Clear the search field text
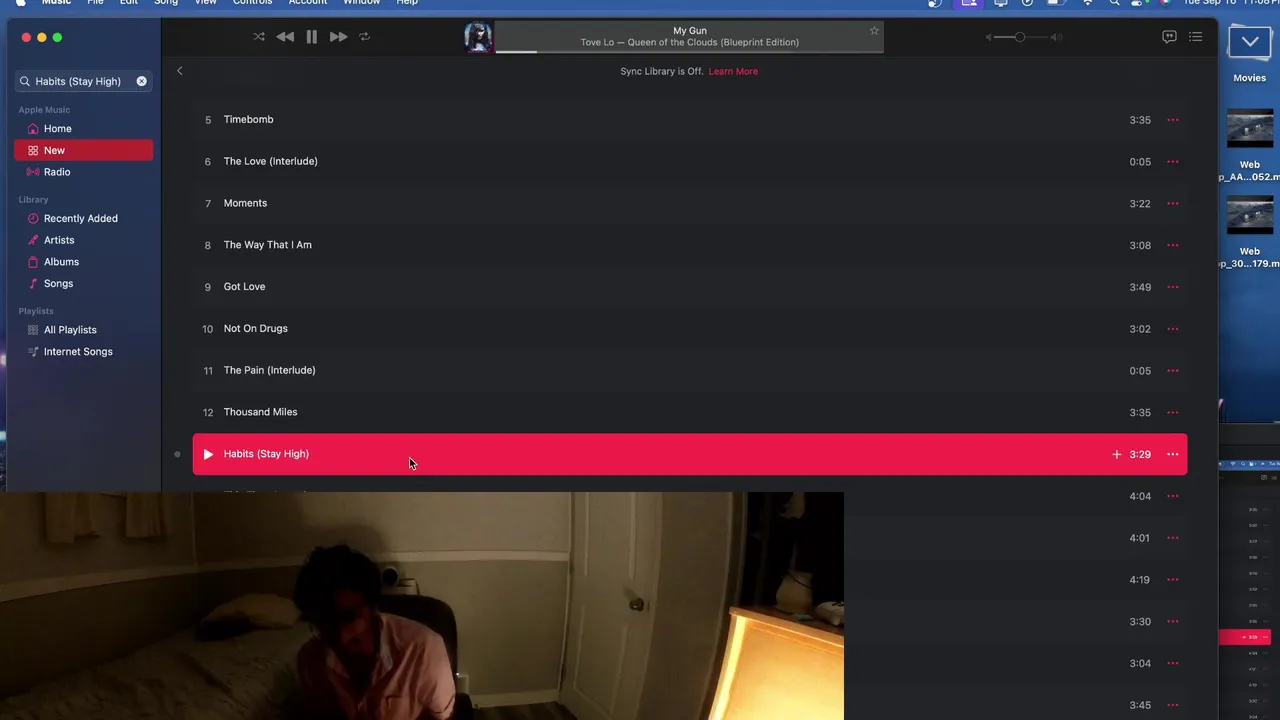 pyautogui.click(x=141, y=81)
